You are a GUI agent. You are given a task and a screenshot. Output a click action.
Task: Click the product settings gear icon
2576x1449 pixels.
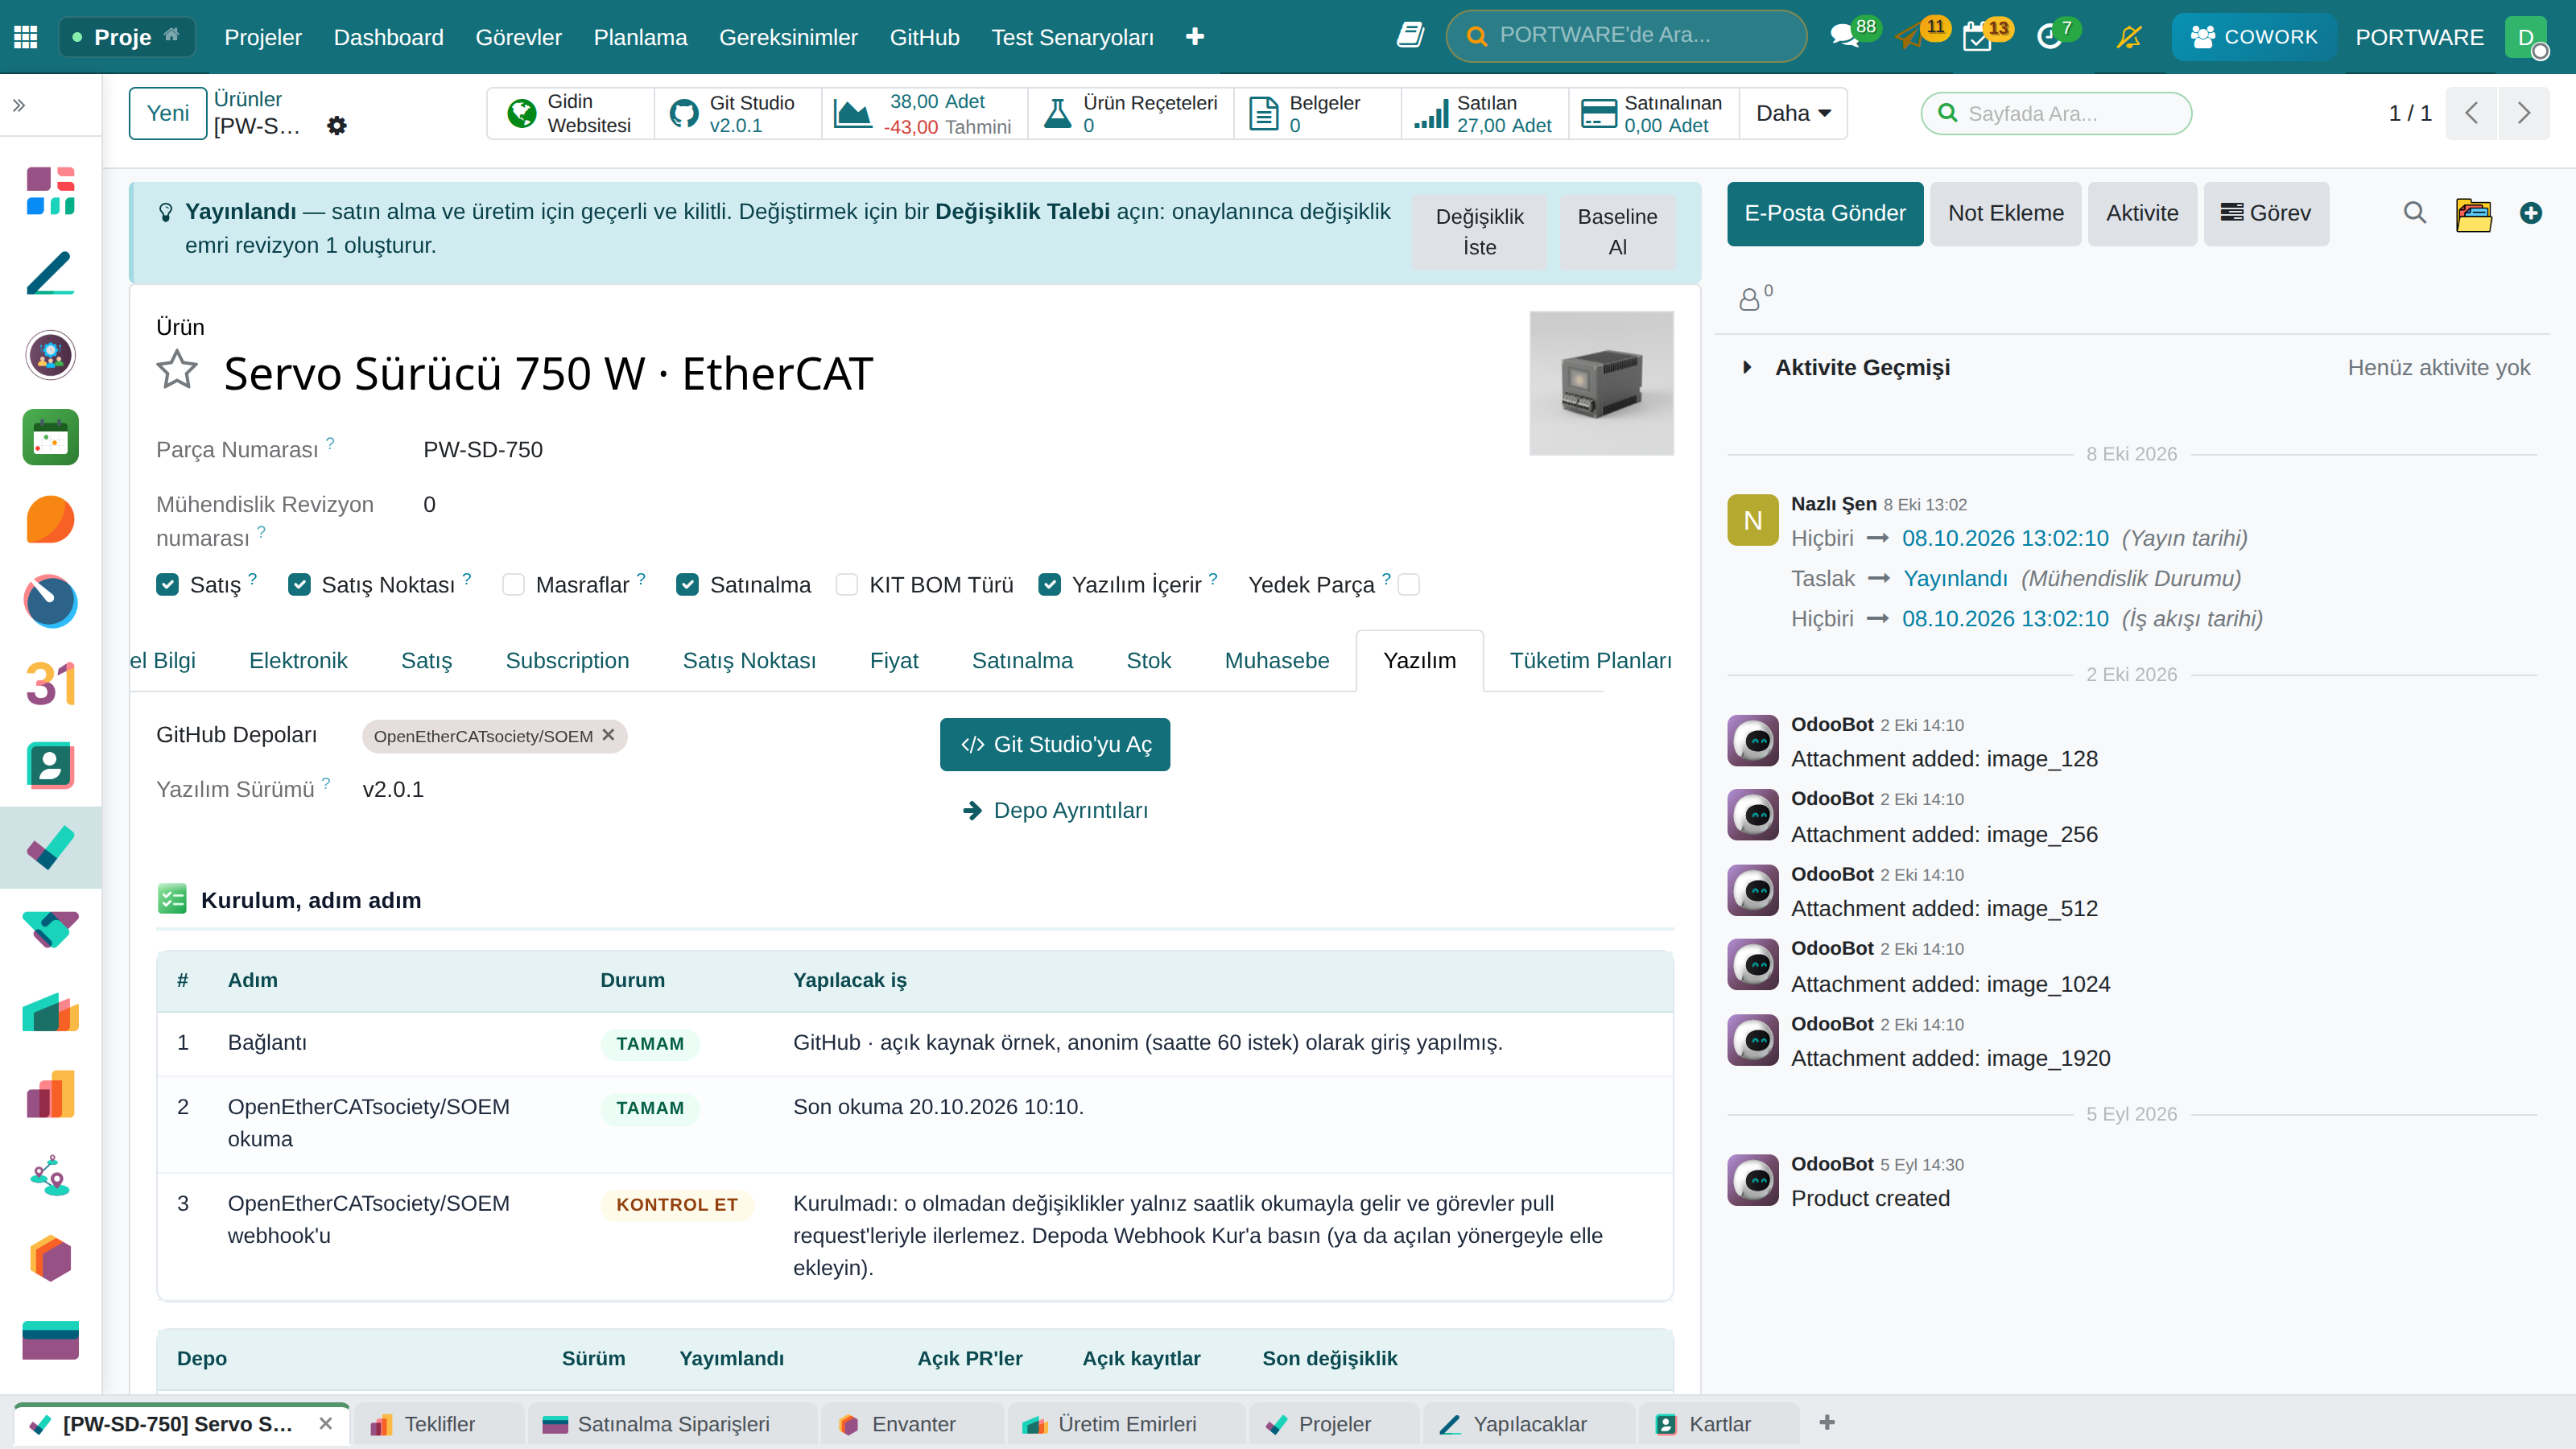pyautogui.click(x=337, y=126)
